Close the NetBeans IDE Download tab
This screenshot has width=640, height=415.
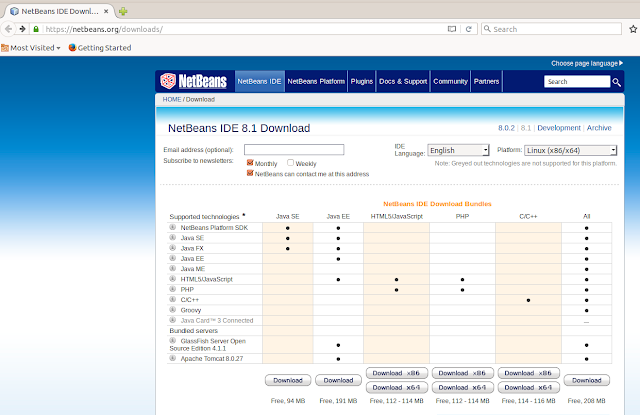click(106, 11)
